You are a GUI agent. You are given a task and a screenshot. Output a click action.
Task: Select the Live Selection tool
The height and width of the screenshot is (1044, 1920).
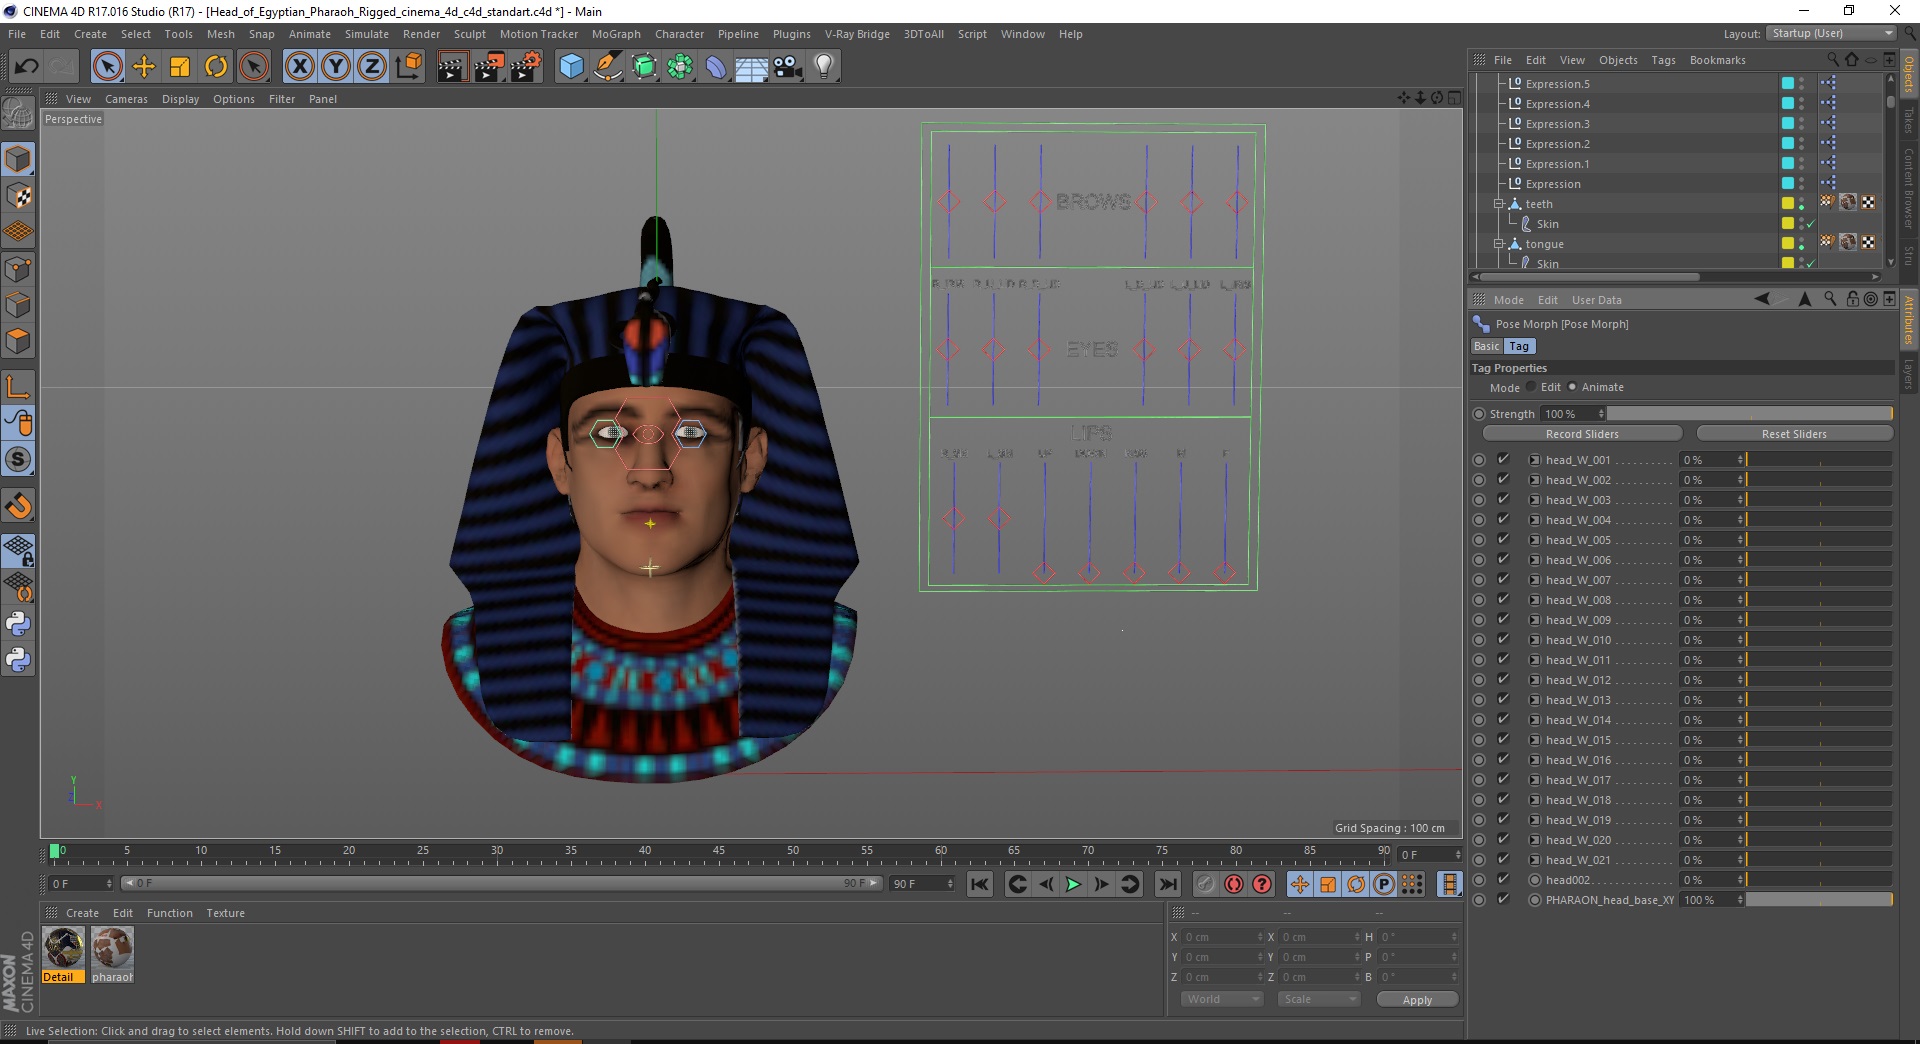[x=107, y=67]
